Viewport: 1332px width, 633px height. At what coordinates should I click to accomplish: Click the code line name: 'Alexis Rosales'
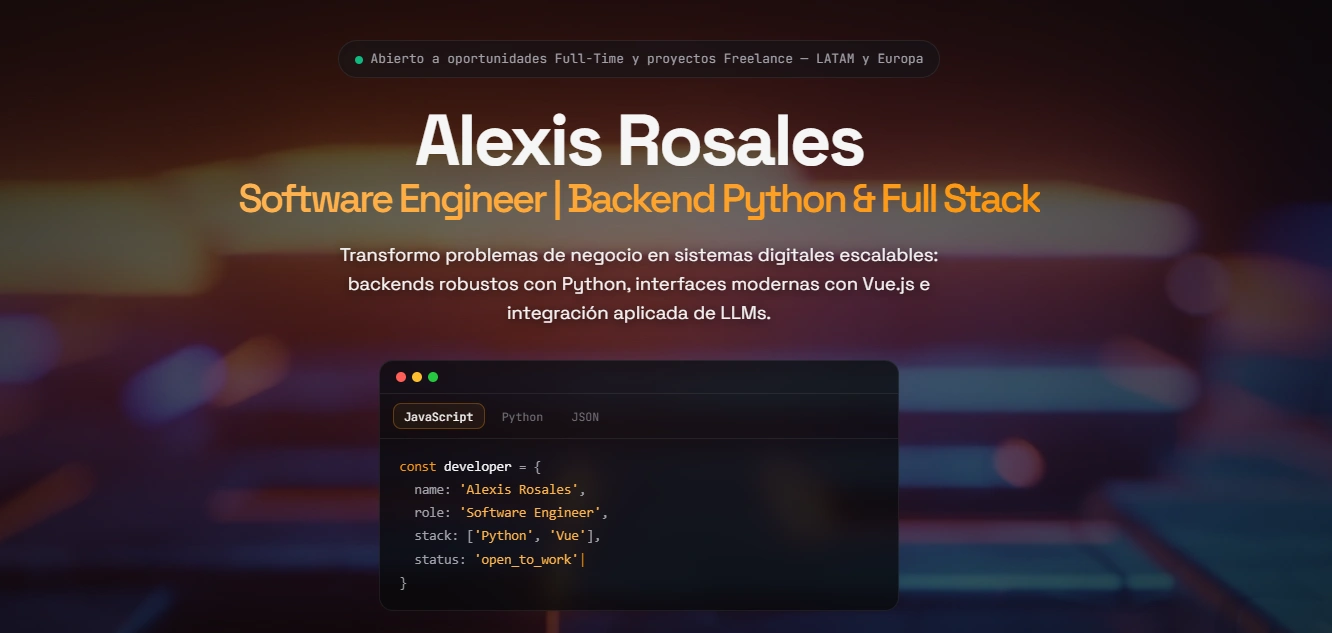pos(499,490)
